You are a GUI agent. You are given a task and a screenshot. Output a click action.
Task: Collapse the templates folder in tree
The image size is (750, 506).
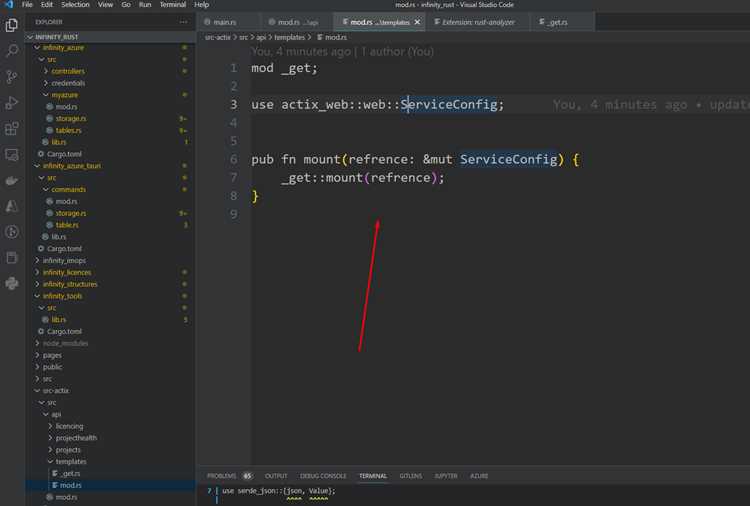coord(50,462)
